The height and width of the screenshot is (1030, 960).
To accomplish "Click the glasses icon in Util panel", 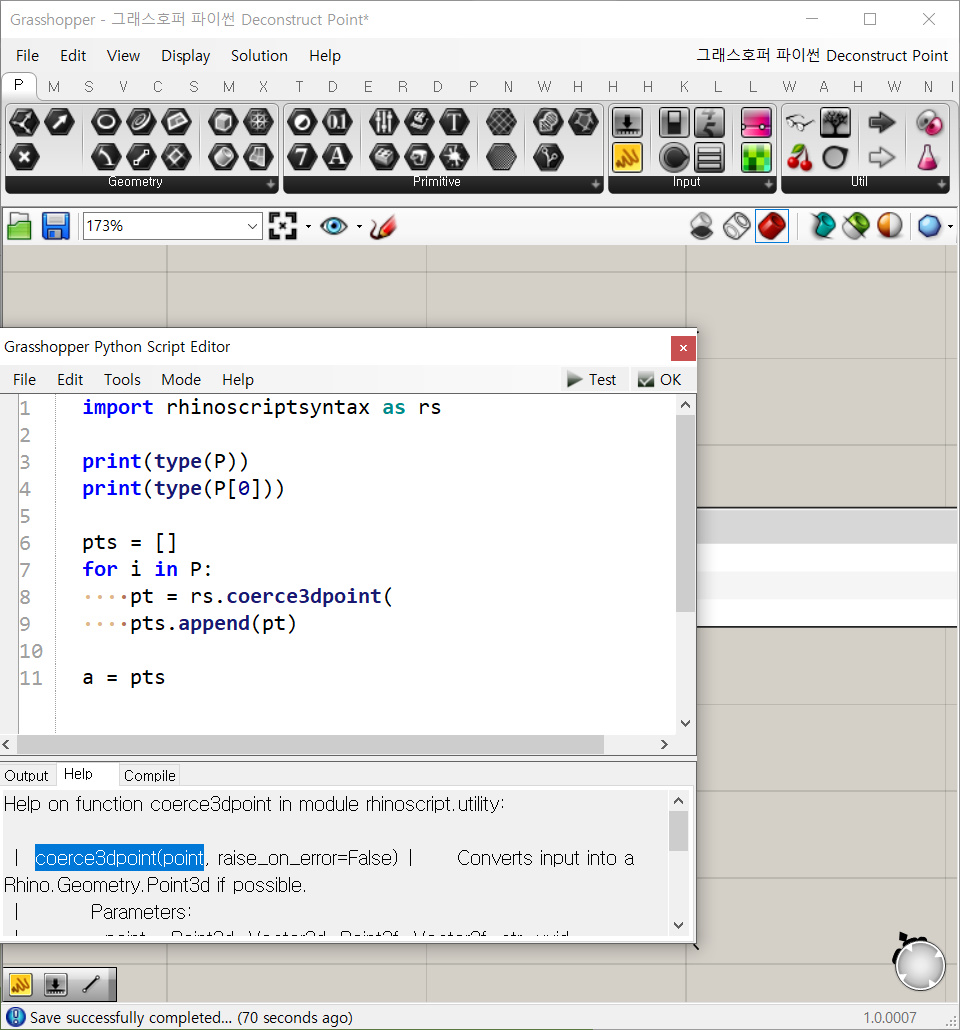I will 799,122.
